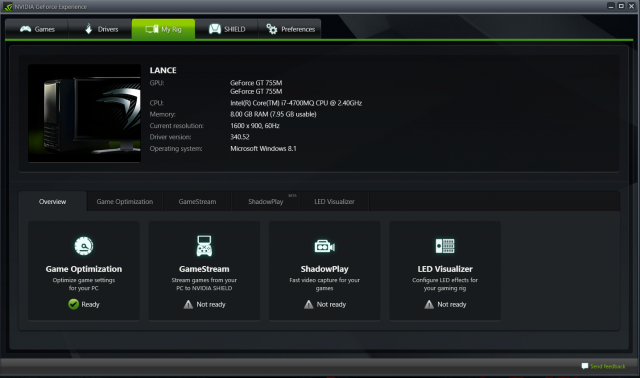Image resolution: width=640 pixels, height=378 pixels.
Task: Click the first GeForce GT 755M entry
Action: [x=256, y=83]
